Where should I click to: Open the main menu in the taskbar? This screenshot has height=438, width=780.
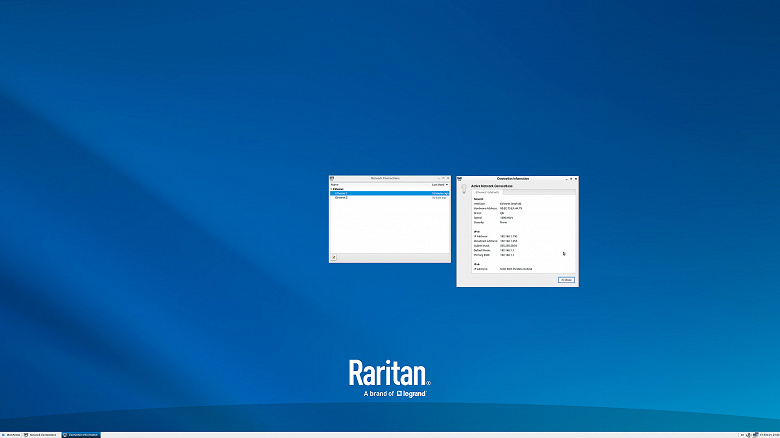(11, 435)
